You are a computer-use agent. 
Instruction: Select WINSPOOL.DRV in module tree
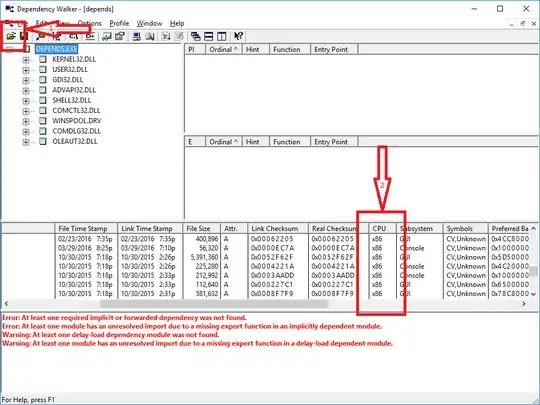point(76,121)
